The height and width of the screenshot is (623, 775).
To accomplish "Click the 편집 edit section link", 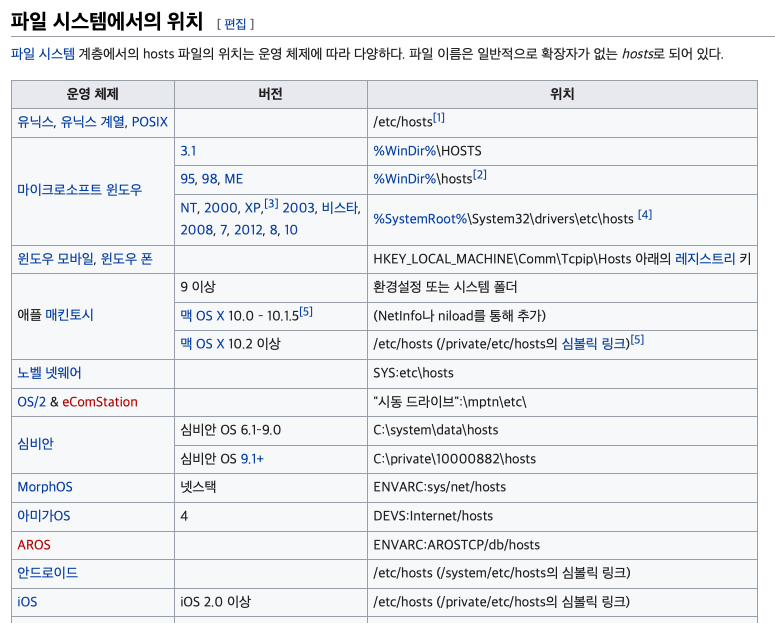I will pyautogui.click(x=235, y=24).
